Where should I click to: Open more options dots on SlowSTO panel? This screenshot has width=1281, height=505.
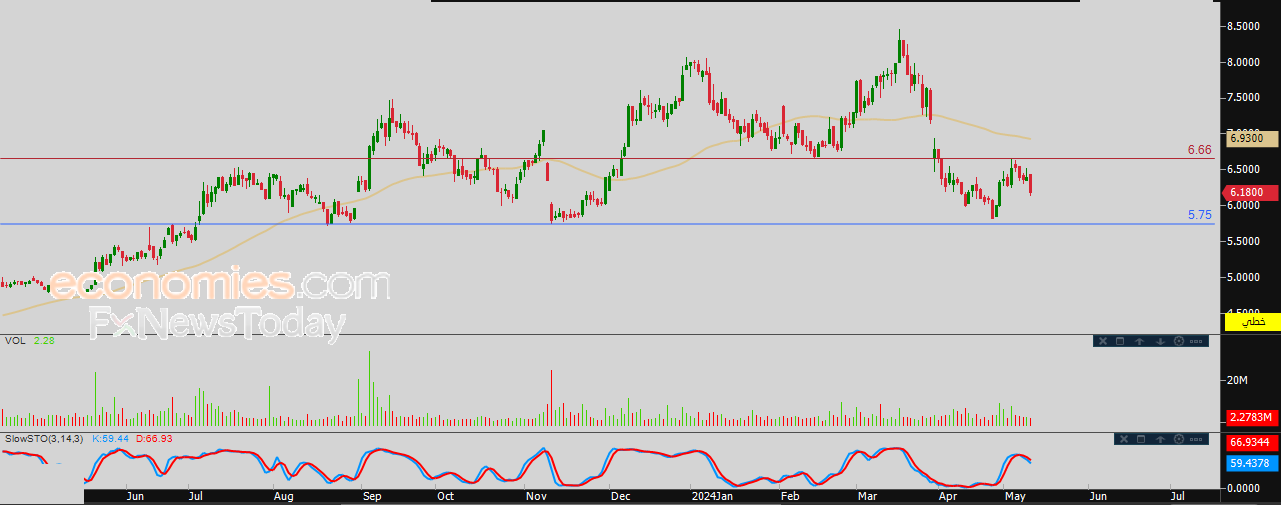(x=1196, y=439)
